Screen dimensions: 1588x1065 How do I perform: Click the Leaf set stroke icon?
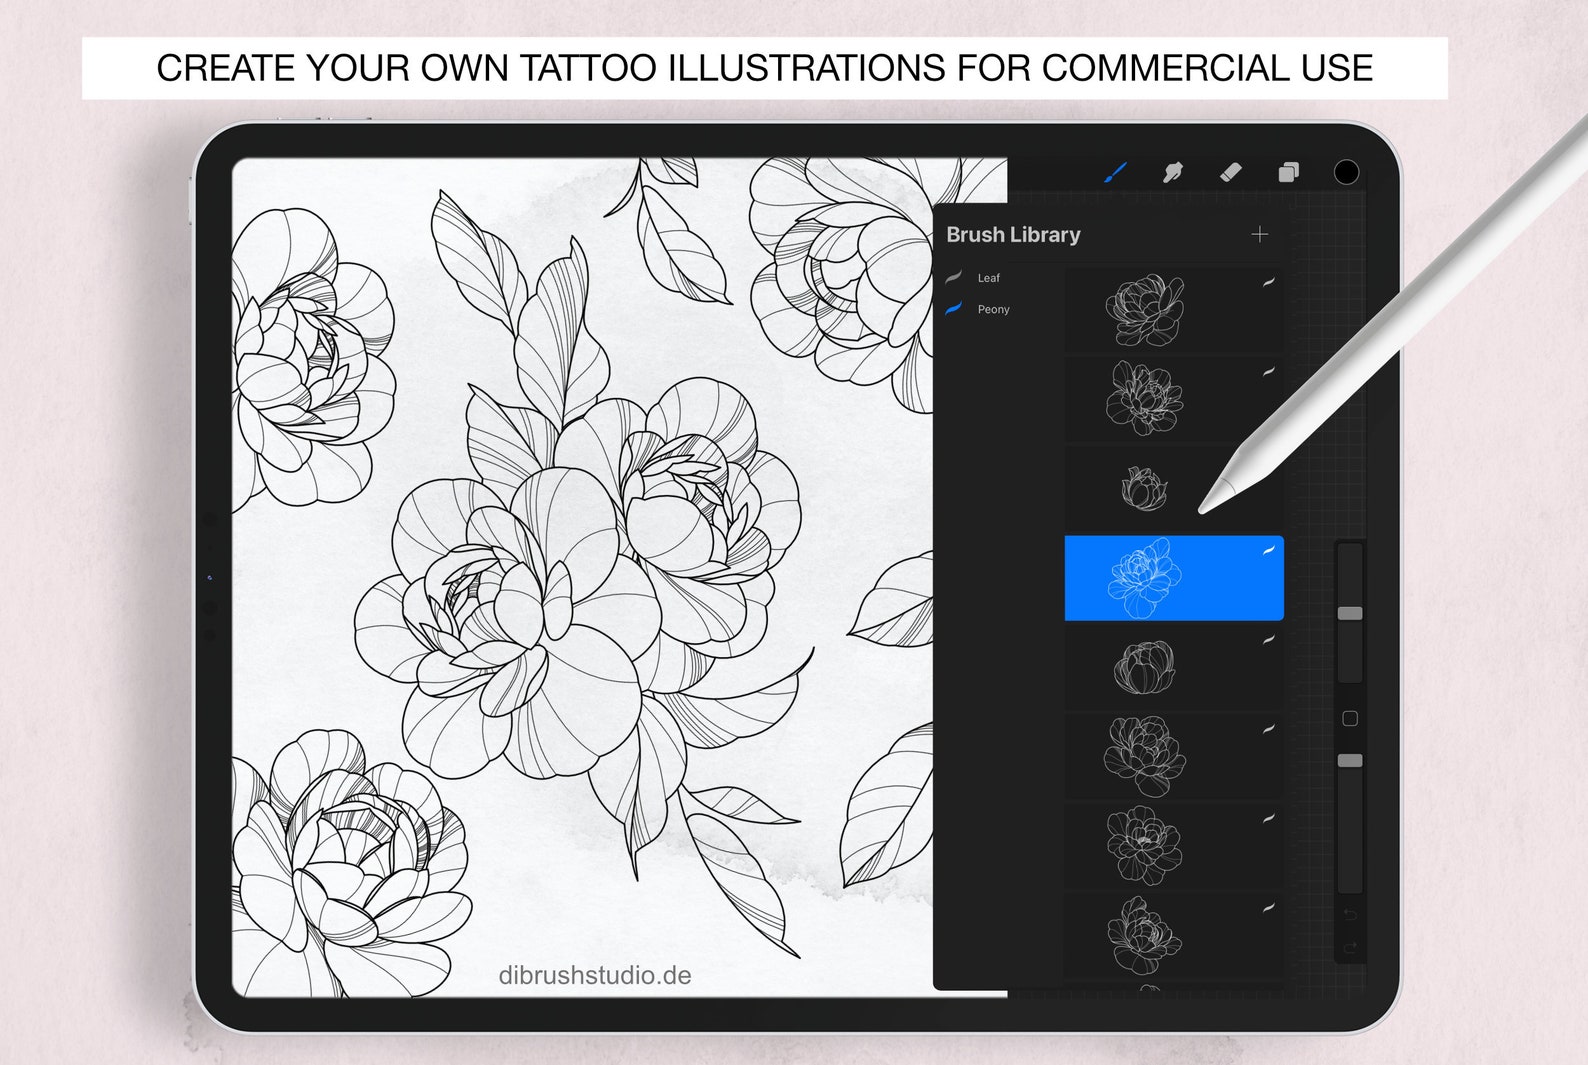[x=954, y=277]
